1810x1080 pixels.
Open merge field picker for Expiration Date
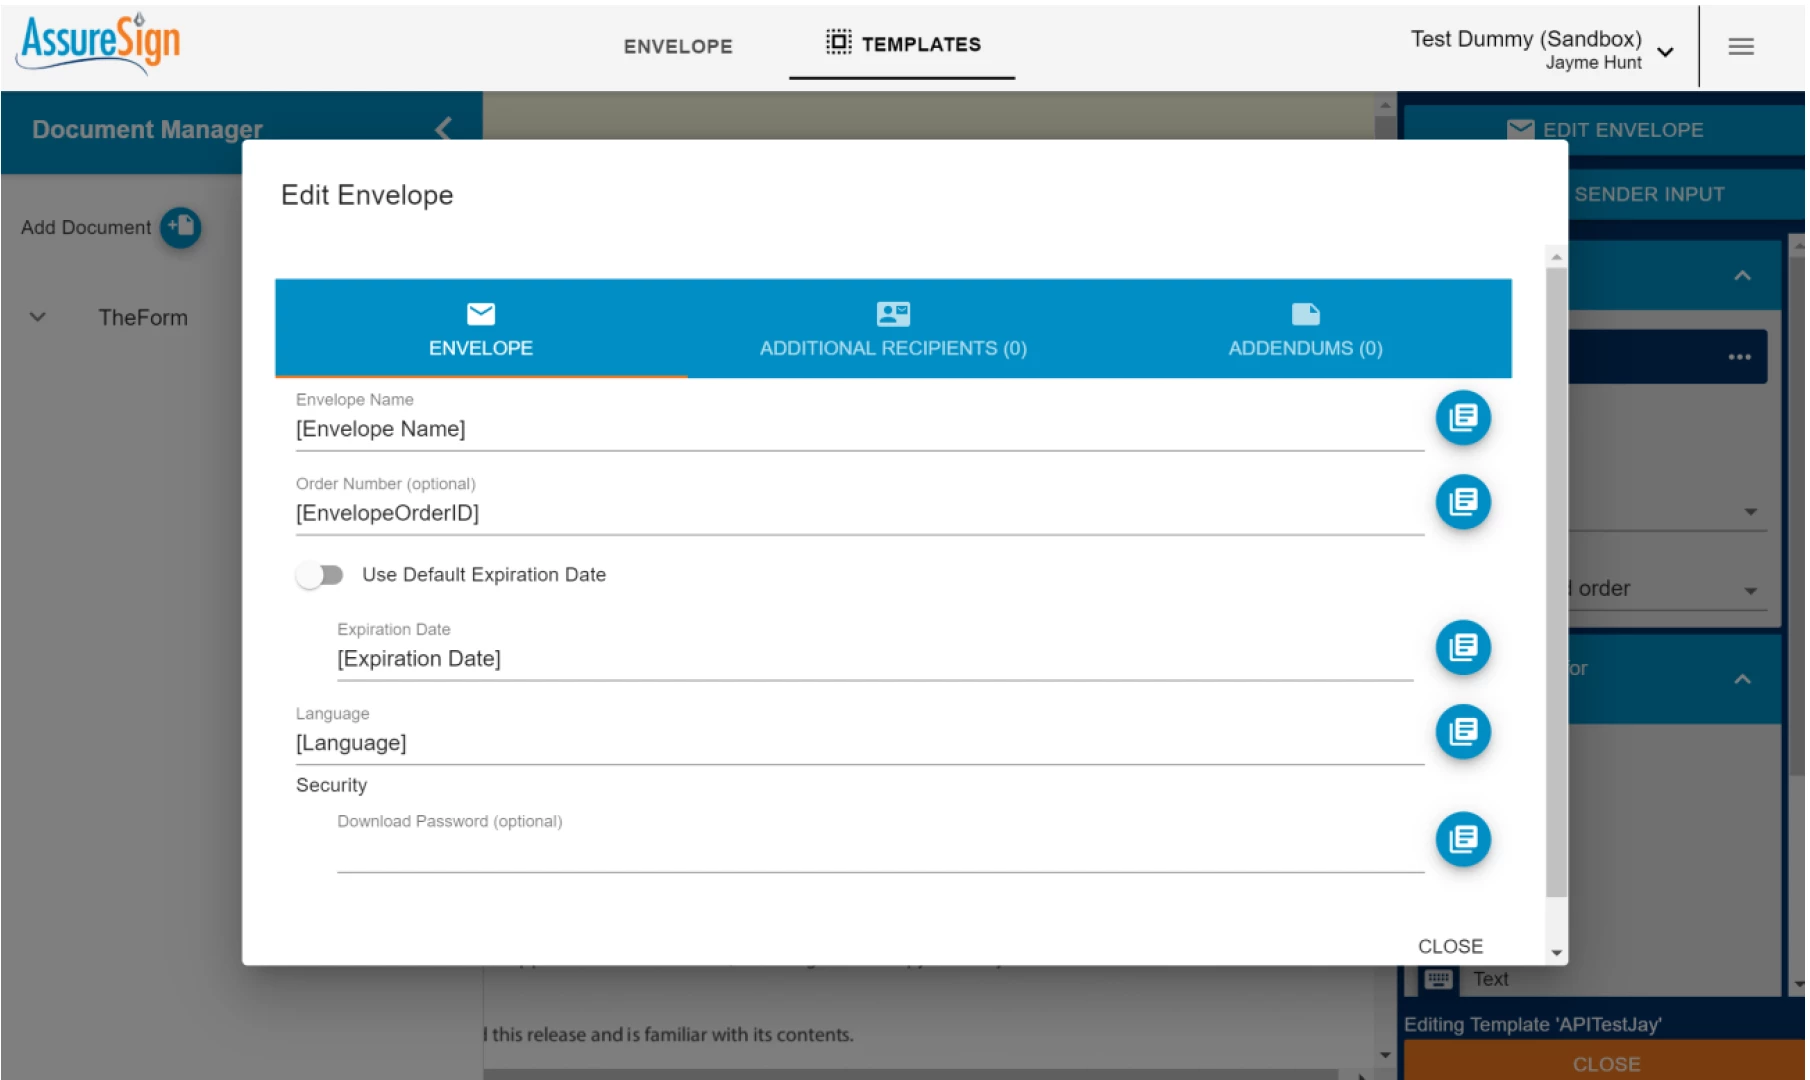click(x=1463, y=648)
